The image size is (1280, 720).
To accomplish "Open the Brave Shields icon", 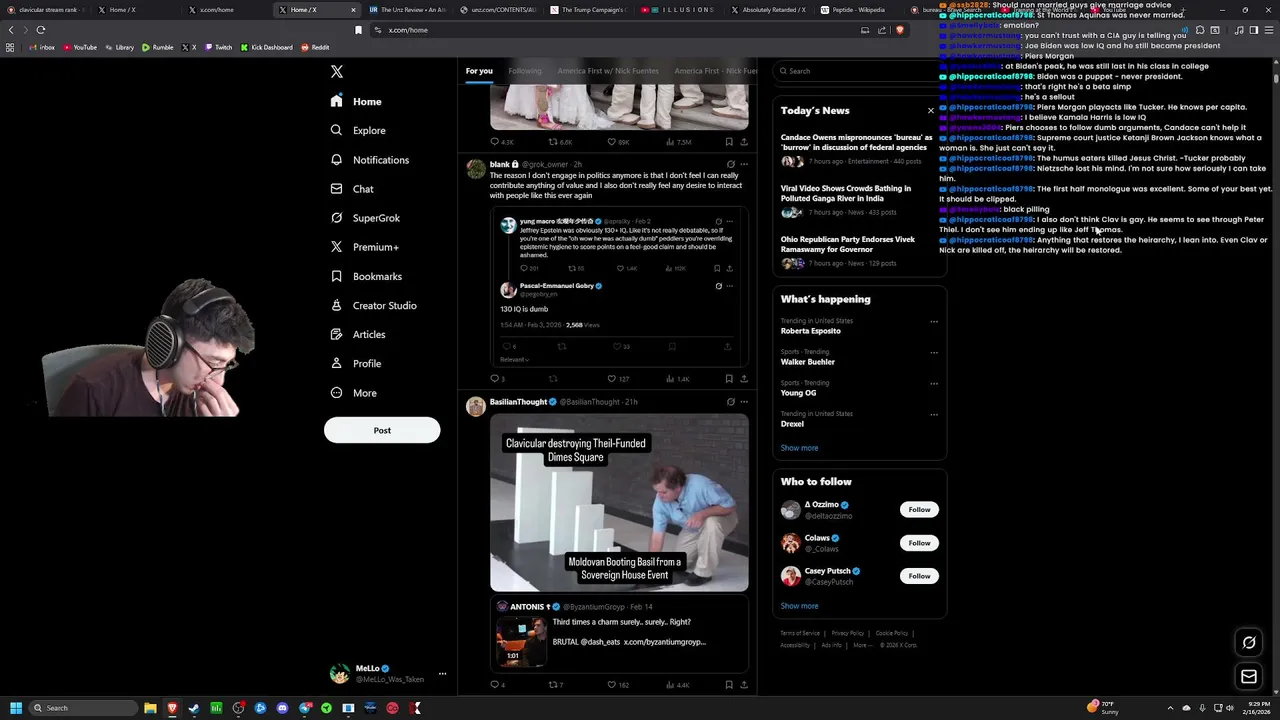I will [899, 30].
